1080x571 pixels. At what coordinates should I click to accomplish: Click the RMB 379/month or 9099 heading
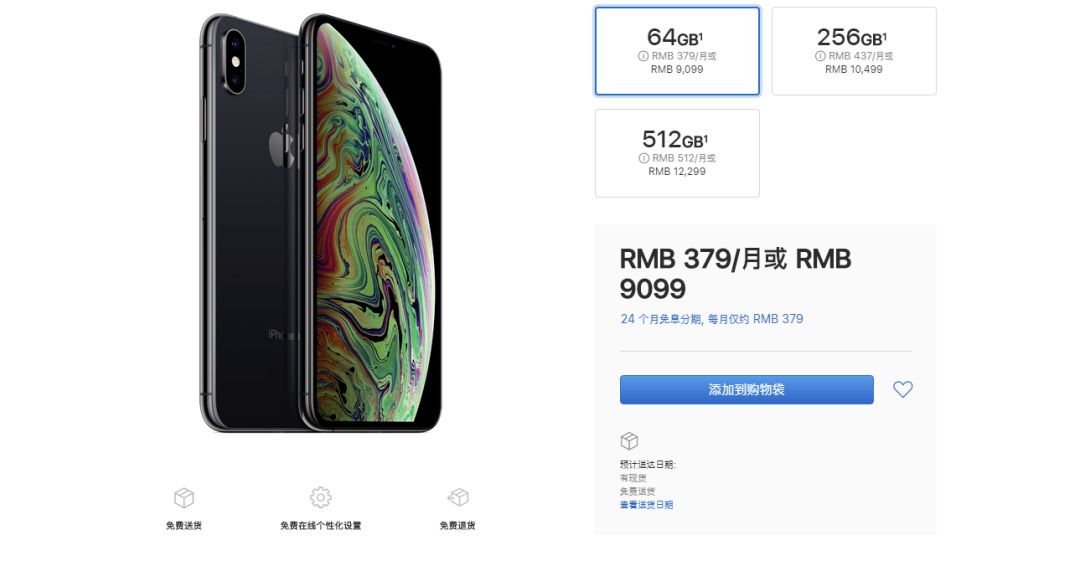[735, 273]
